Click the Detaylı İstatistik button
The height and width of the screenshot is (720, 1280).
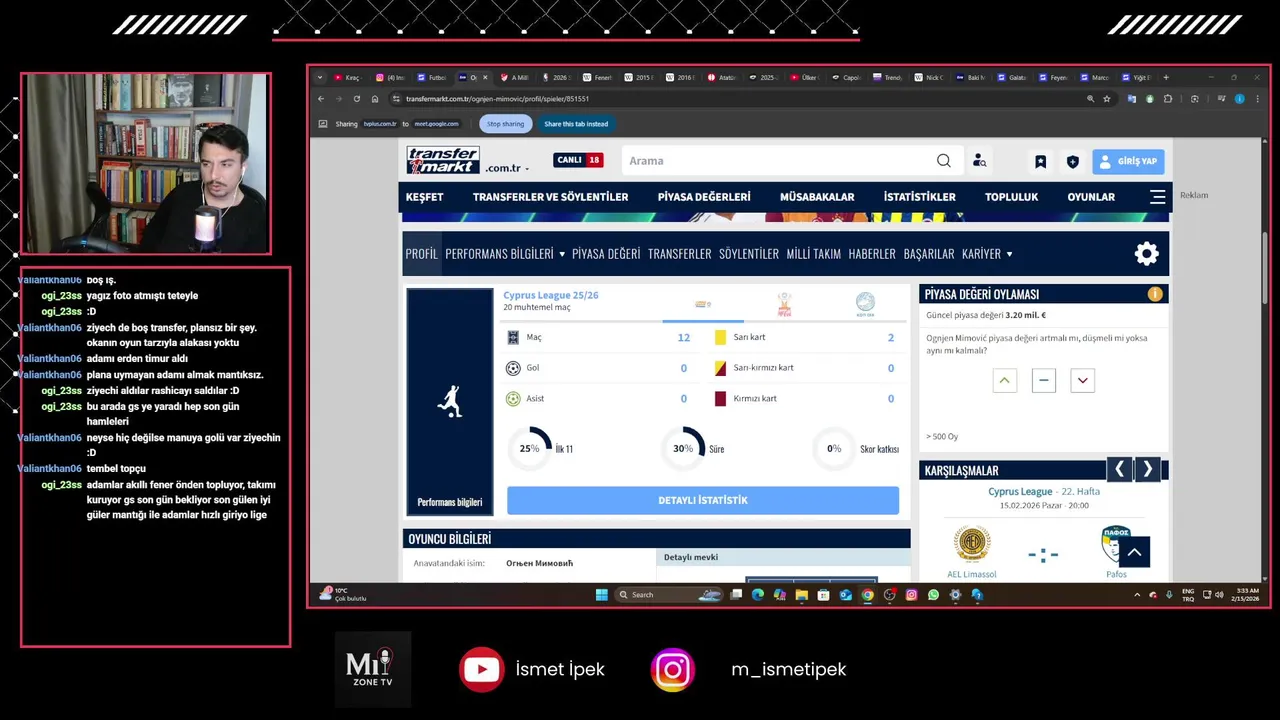[x=703, y=500]
